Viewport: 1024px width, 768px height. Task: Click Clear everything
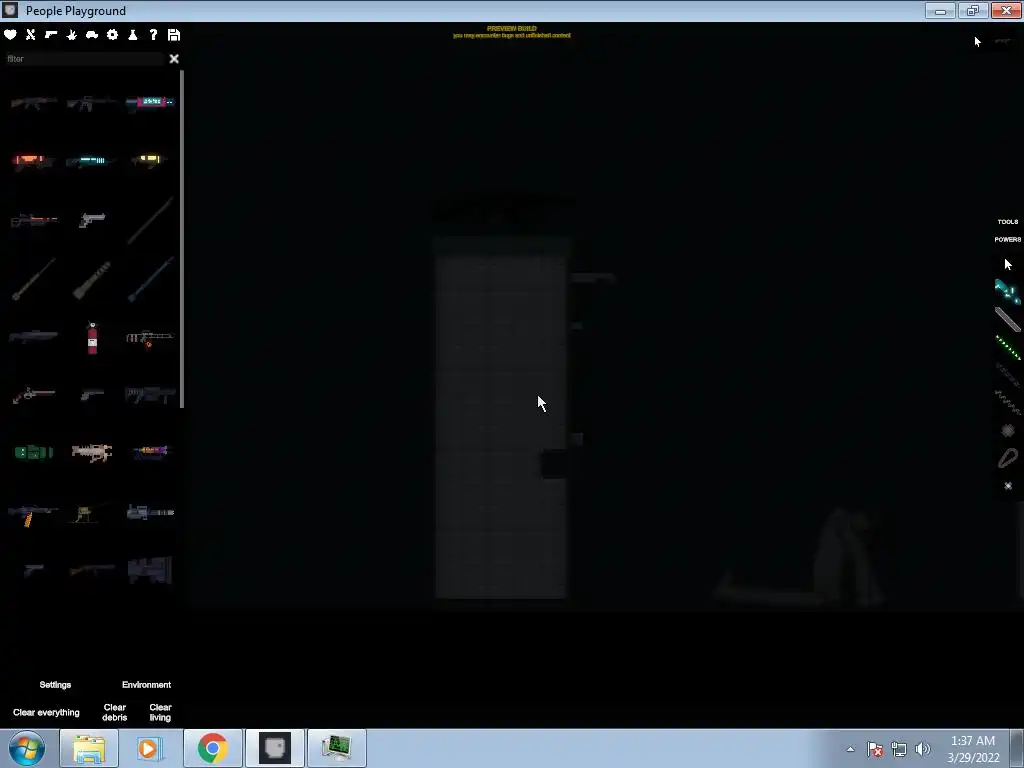(x=46, y=712)
